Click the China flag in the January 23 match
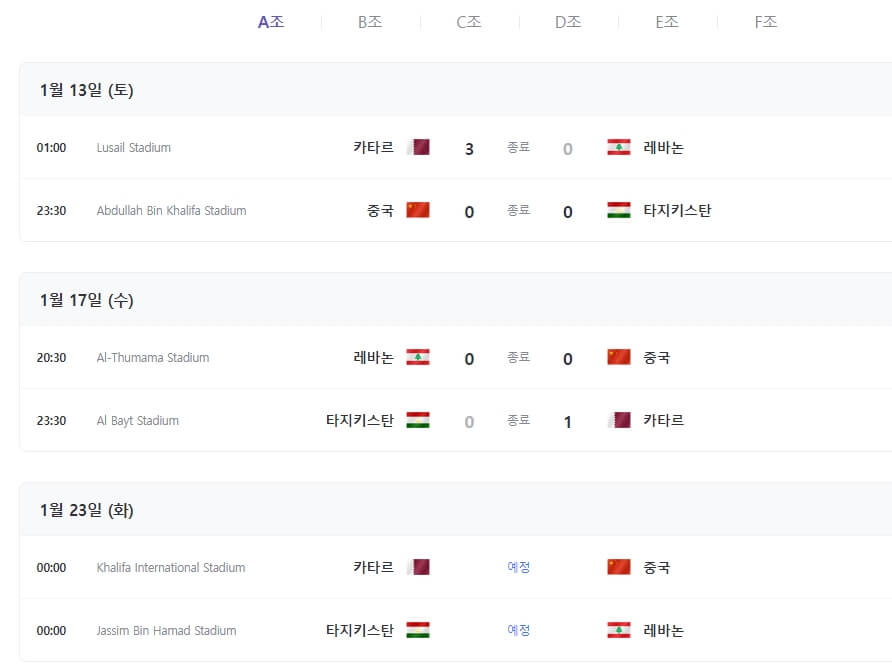 [618, 567]
